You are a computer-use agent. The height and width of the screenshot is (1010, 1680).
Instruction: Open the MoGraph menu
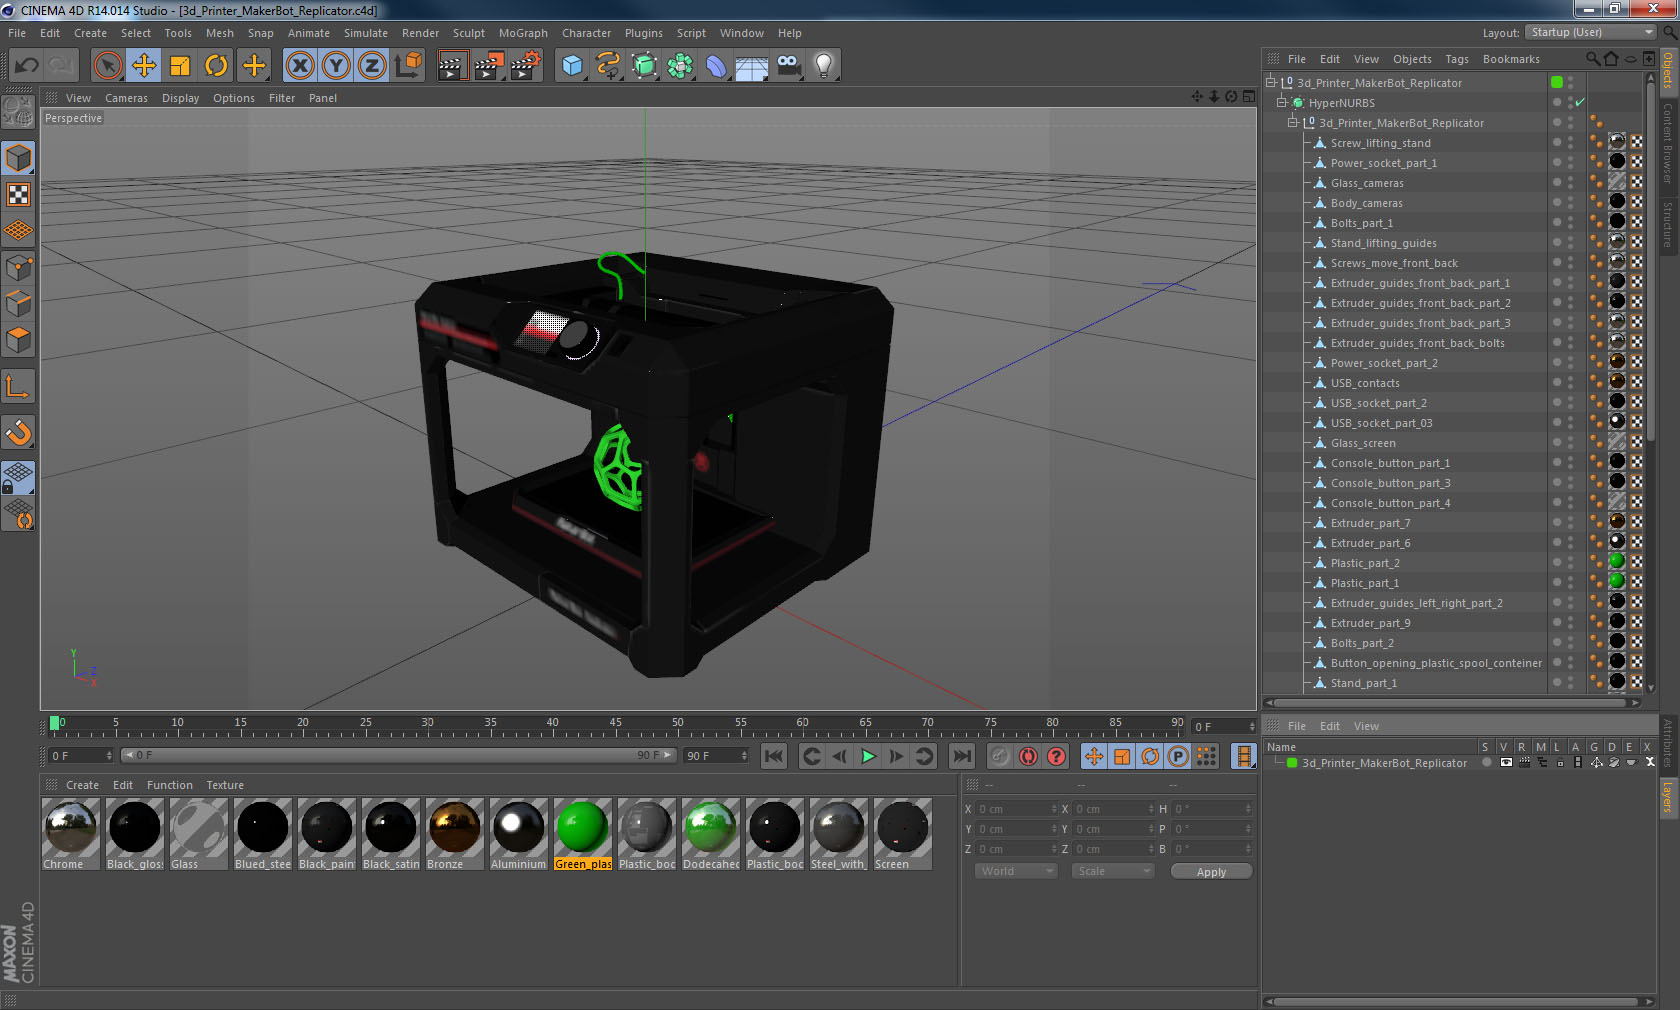point(523,33)
